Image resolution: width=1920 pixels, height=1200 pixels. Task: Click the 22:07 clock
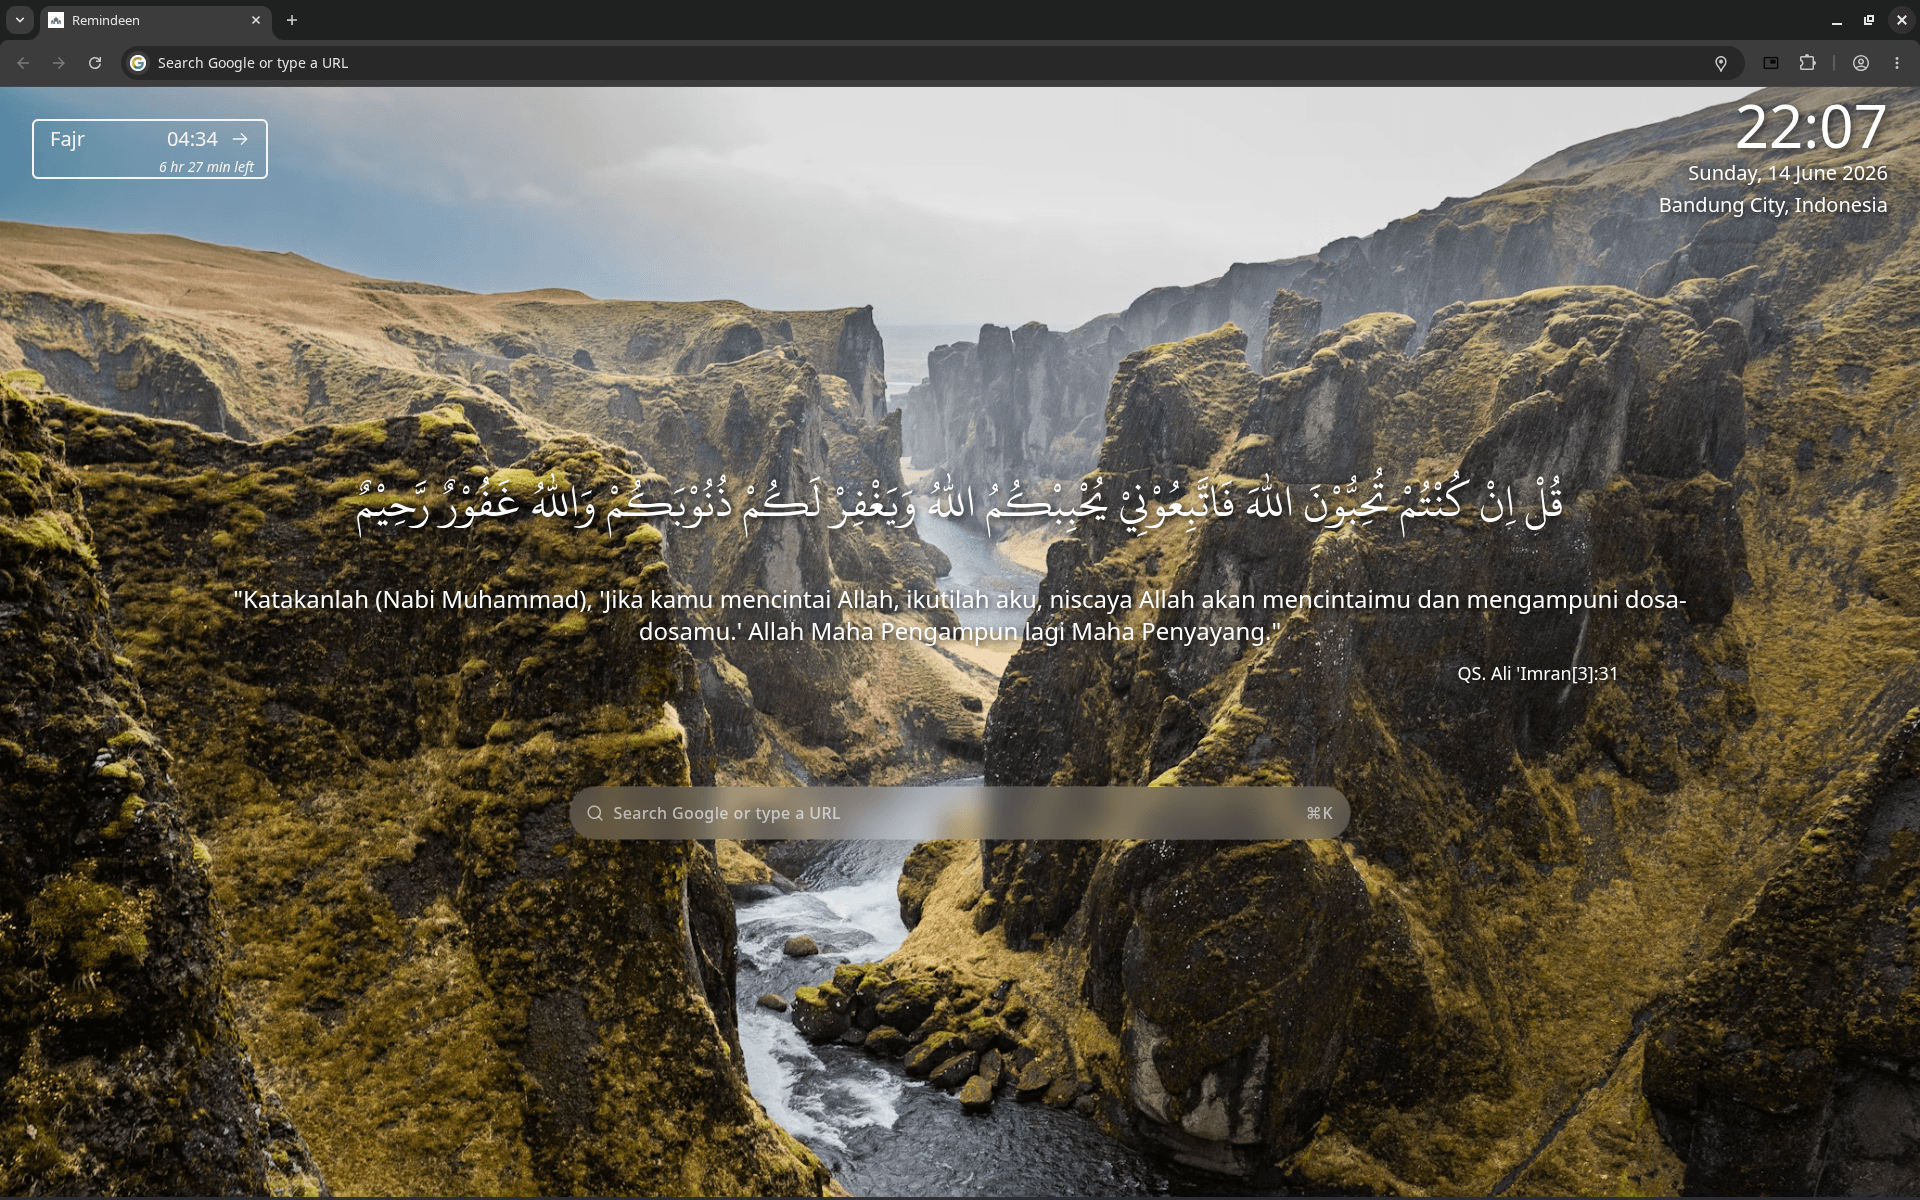click(1811, 127)
